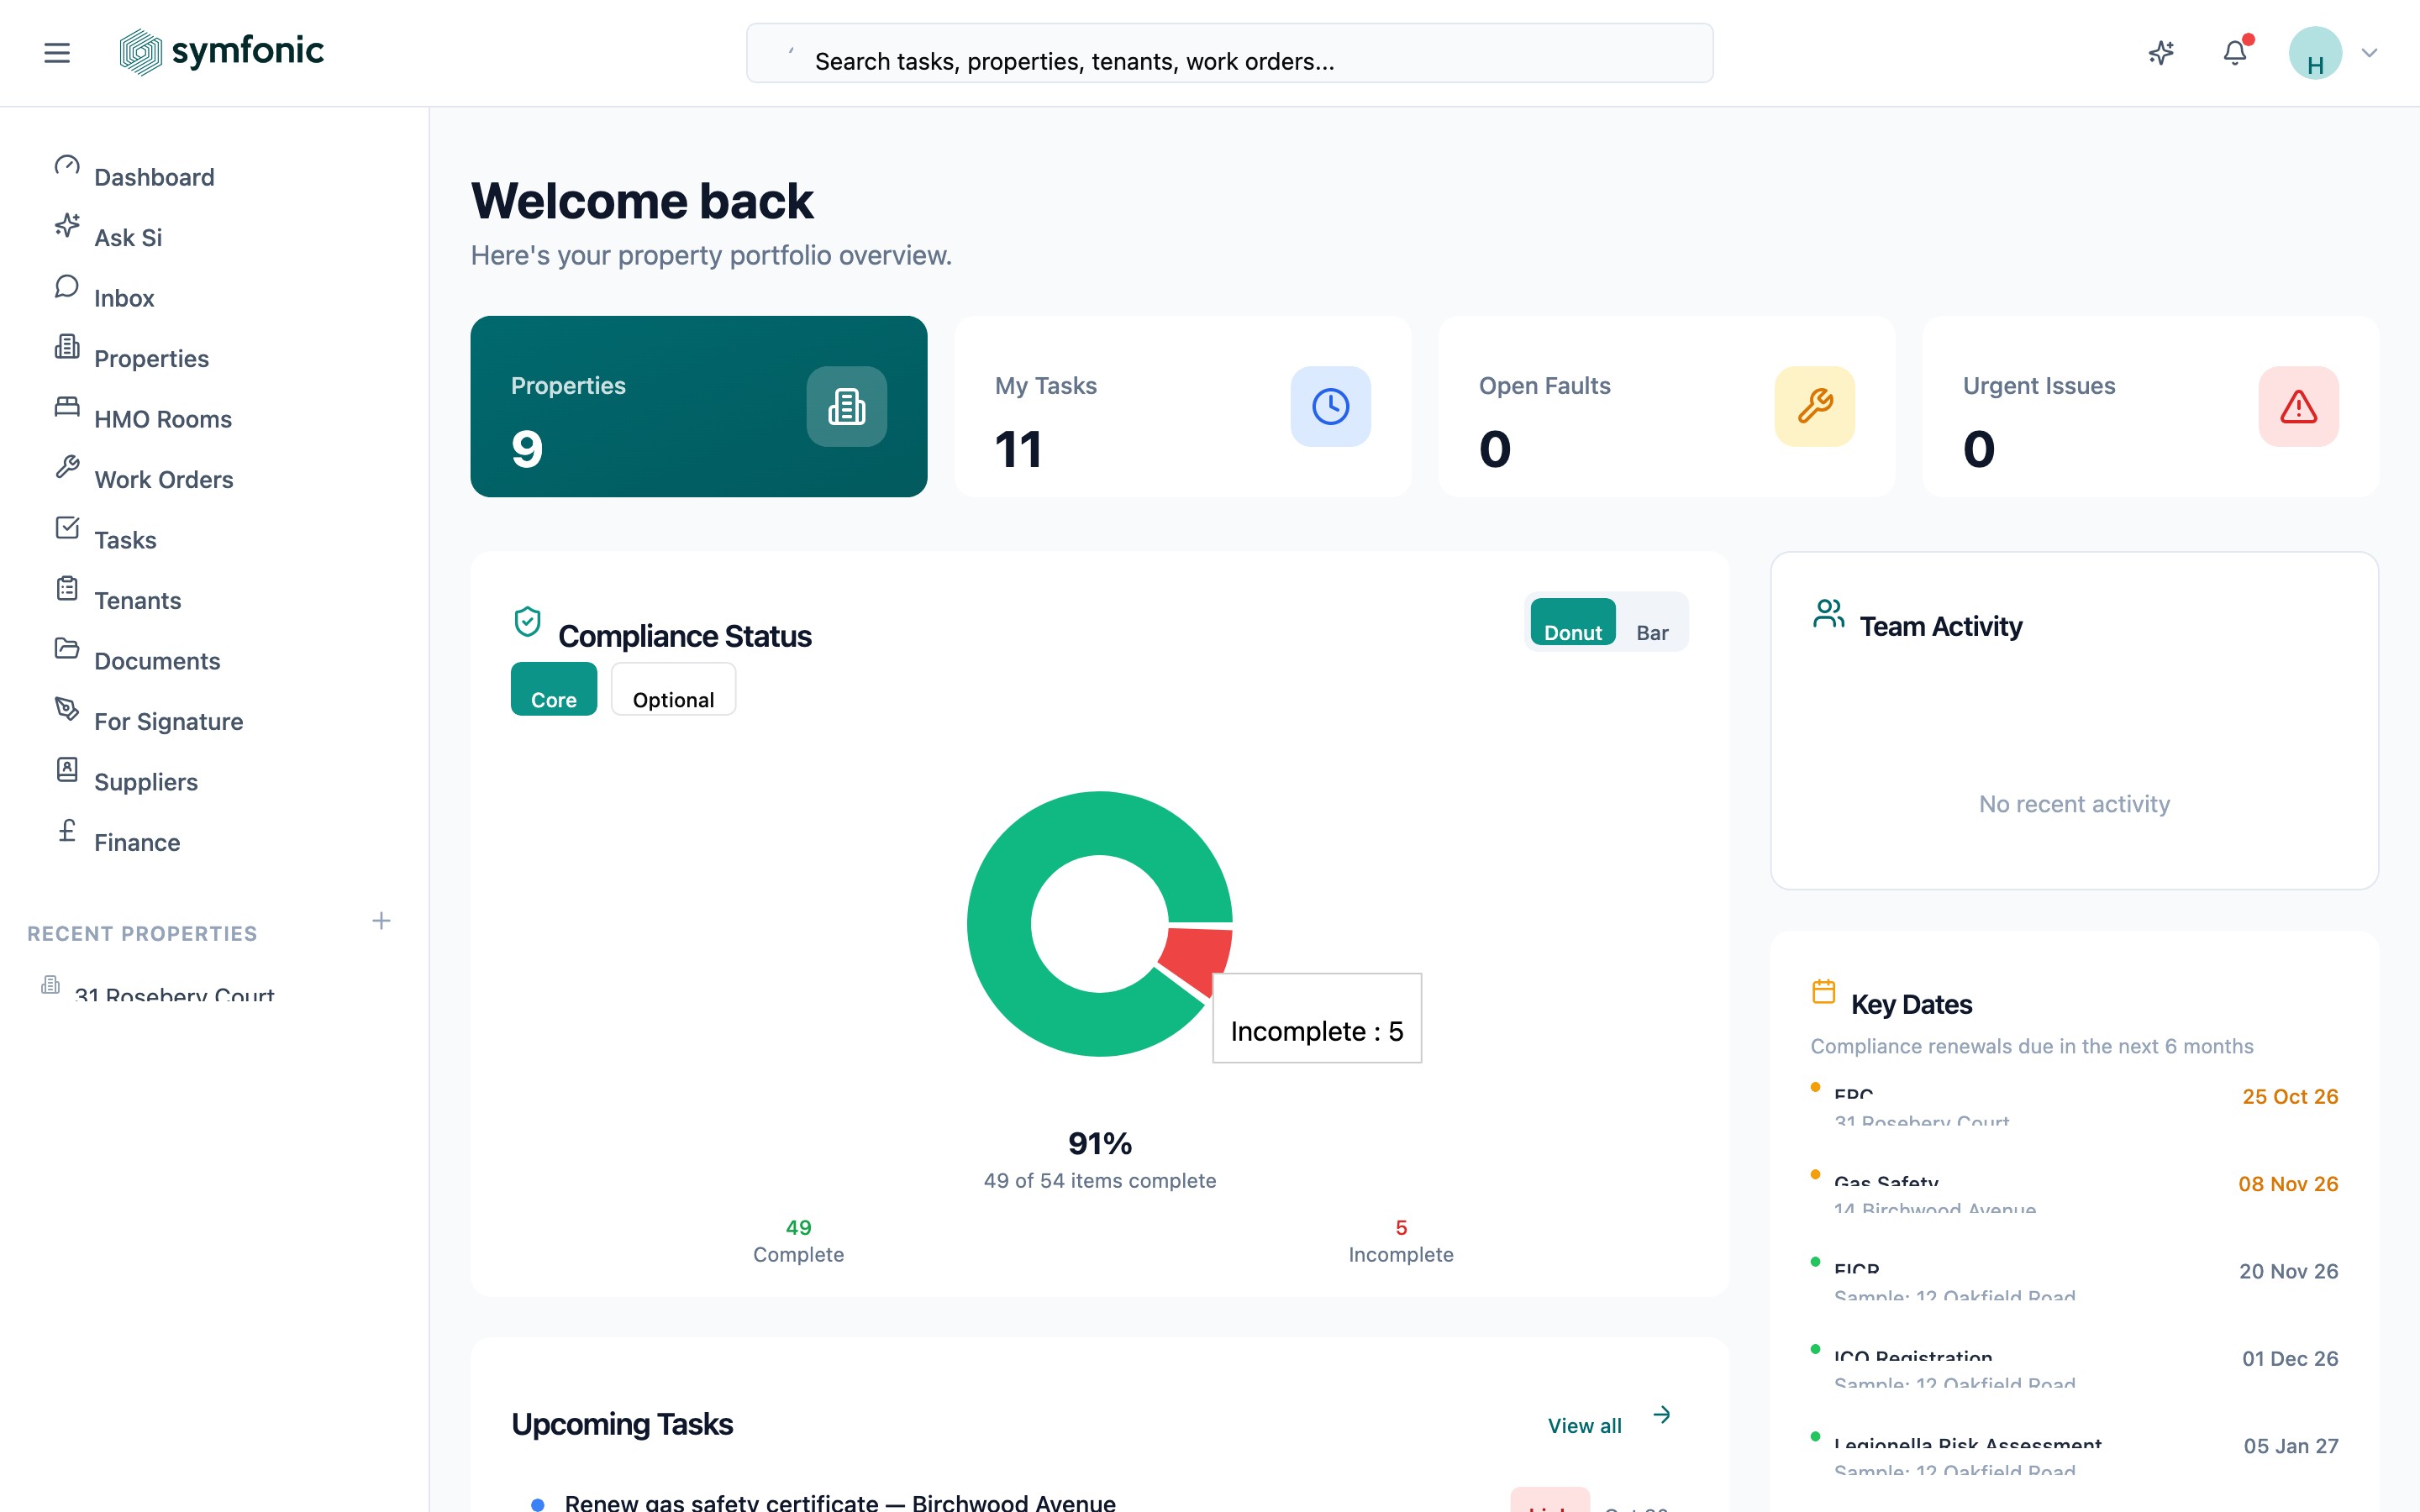Viewport: 2420px width, 1512px height.
Task: Click View all upcoming tasks link
Action: [x=1585, y=1425]
